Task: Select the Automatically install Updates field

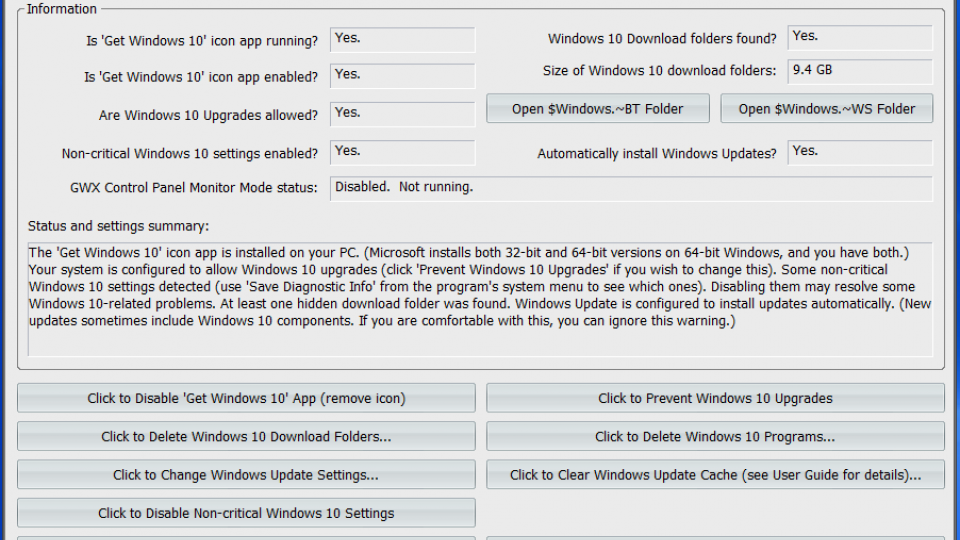Action: [x=860, y=152]
